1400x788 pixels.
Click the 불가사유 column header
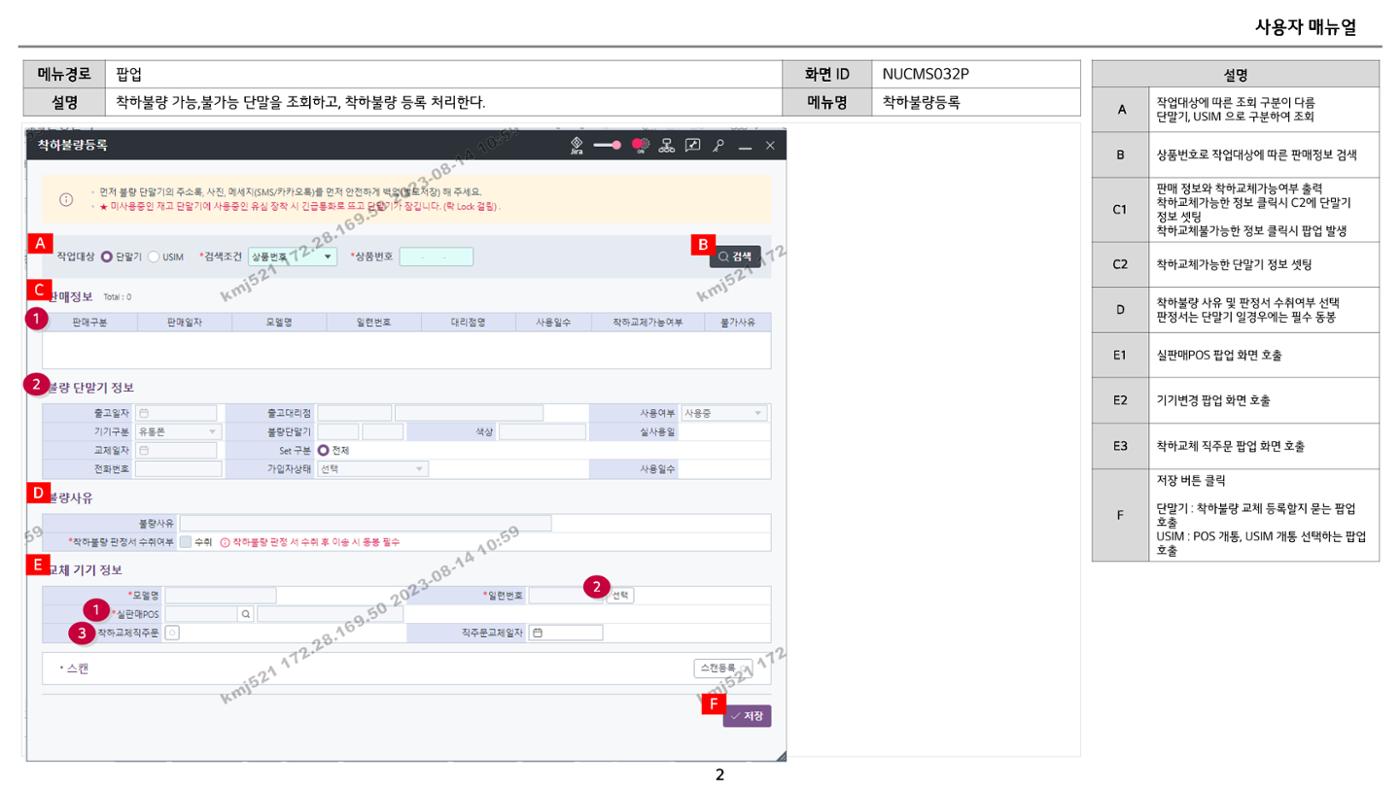coord(738,322)
